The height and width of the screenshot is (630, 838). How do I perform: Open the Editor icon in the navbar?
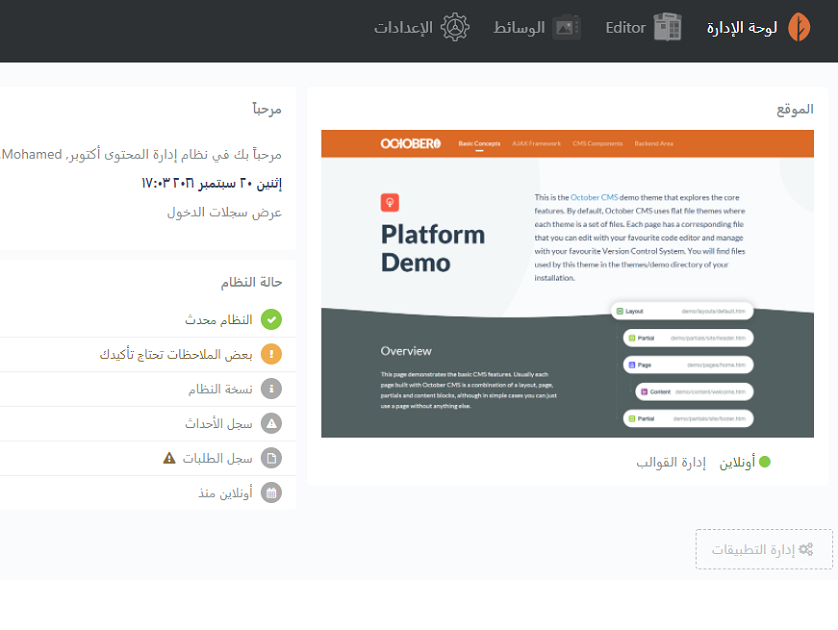(668, 27)
